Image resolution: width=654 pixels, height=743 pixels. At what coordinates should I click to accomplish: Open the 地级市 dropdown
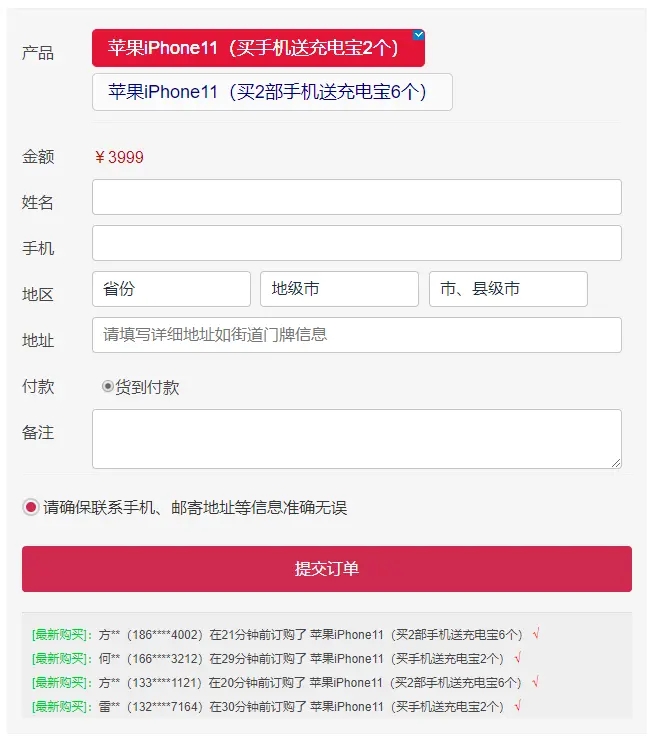pyautogui.click(x=339, y=289)
